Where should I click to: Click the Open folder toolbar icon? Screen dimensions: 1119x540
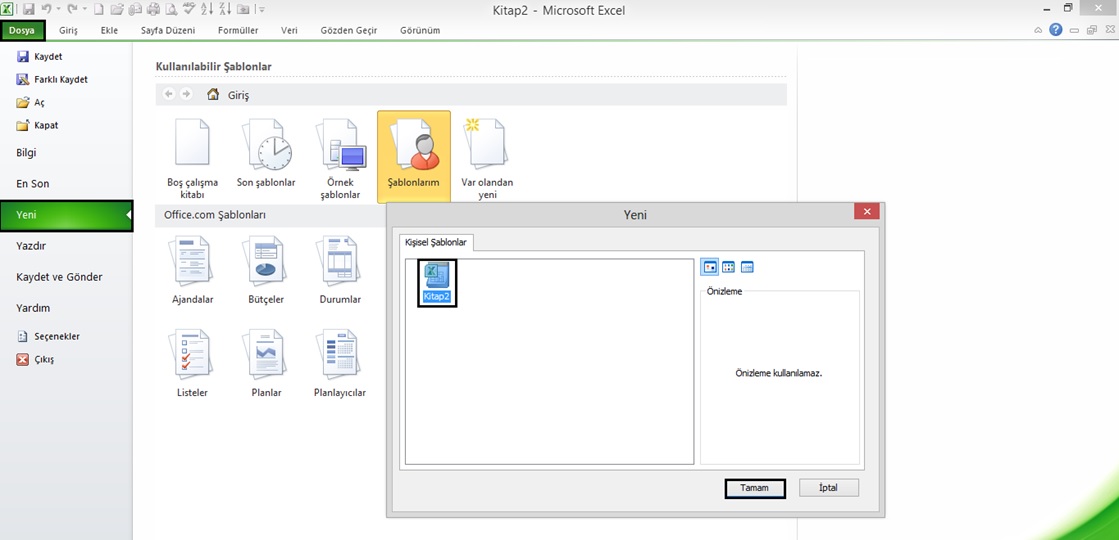tap(117, 9)
